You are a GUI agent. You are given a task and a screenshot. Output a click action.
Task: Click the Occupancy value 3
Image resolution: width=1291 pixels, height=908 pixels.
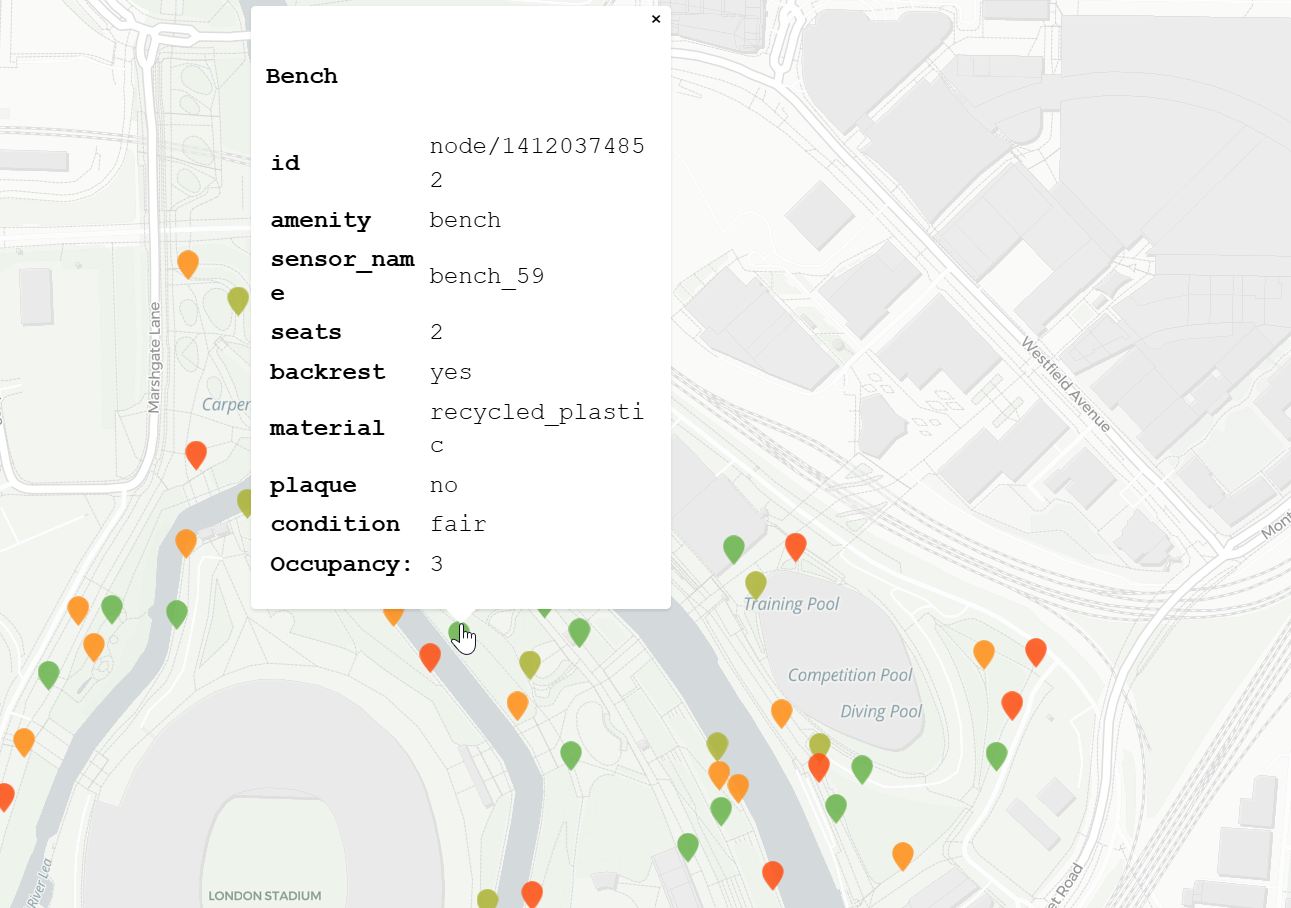(437, 564)
